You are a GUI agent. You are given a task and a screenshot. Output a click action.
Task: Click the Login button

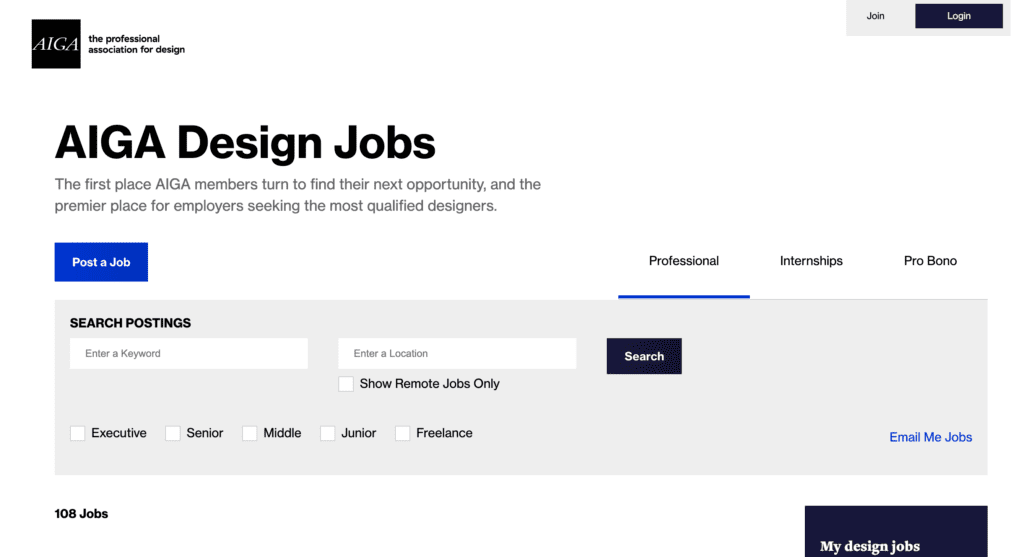[x=959, y=16]
